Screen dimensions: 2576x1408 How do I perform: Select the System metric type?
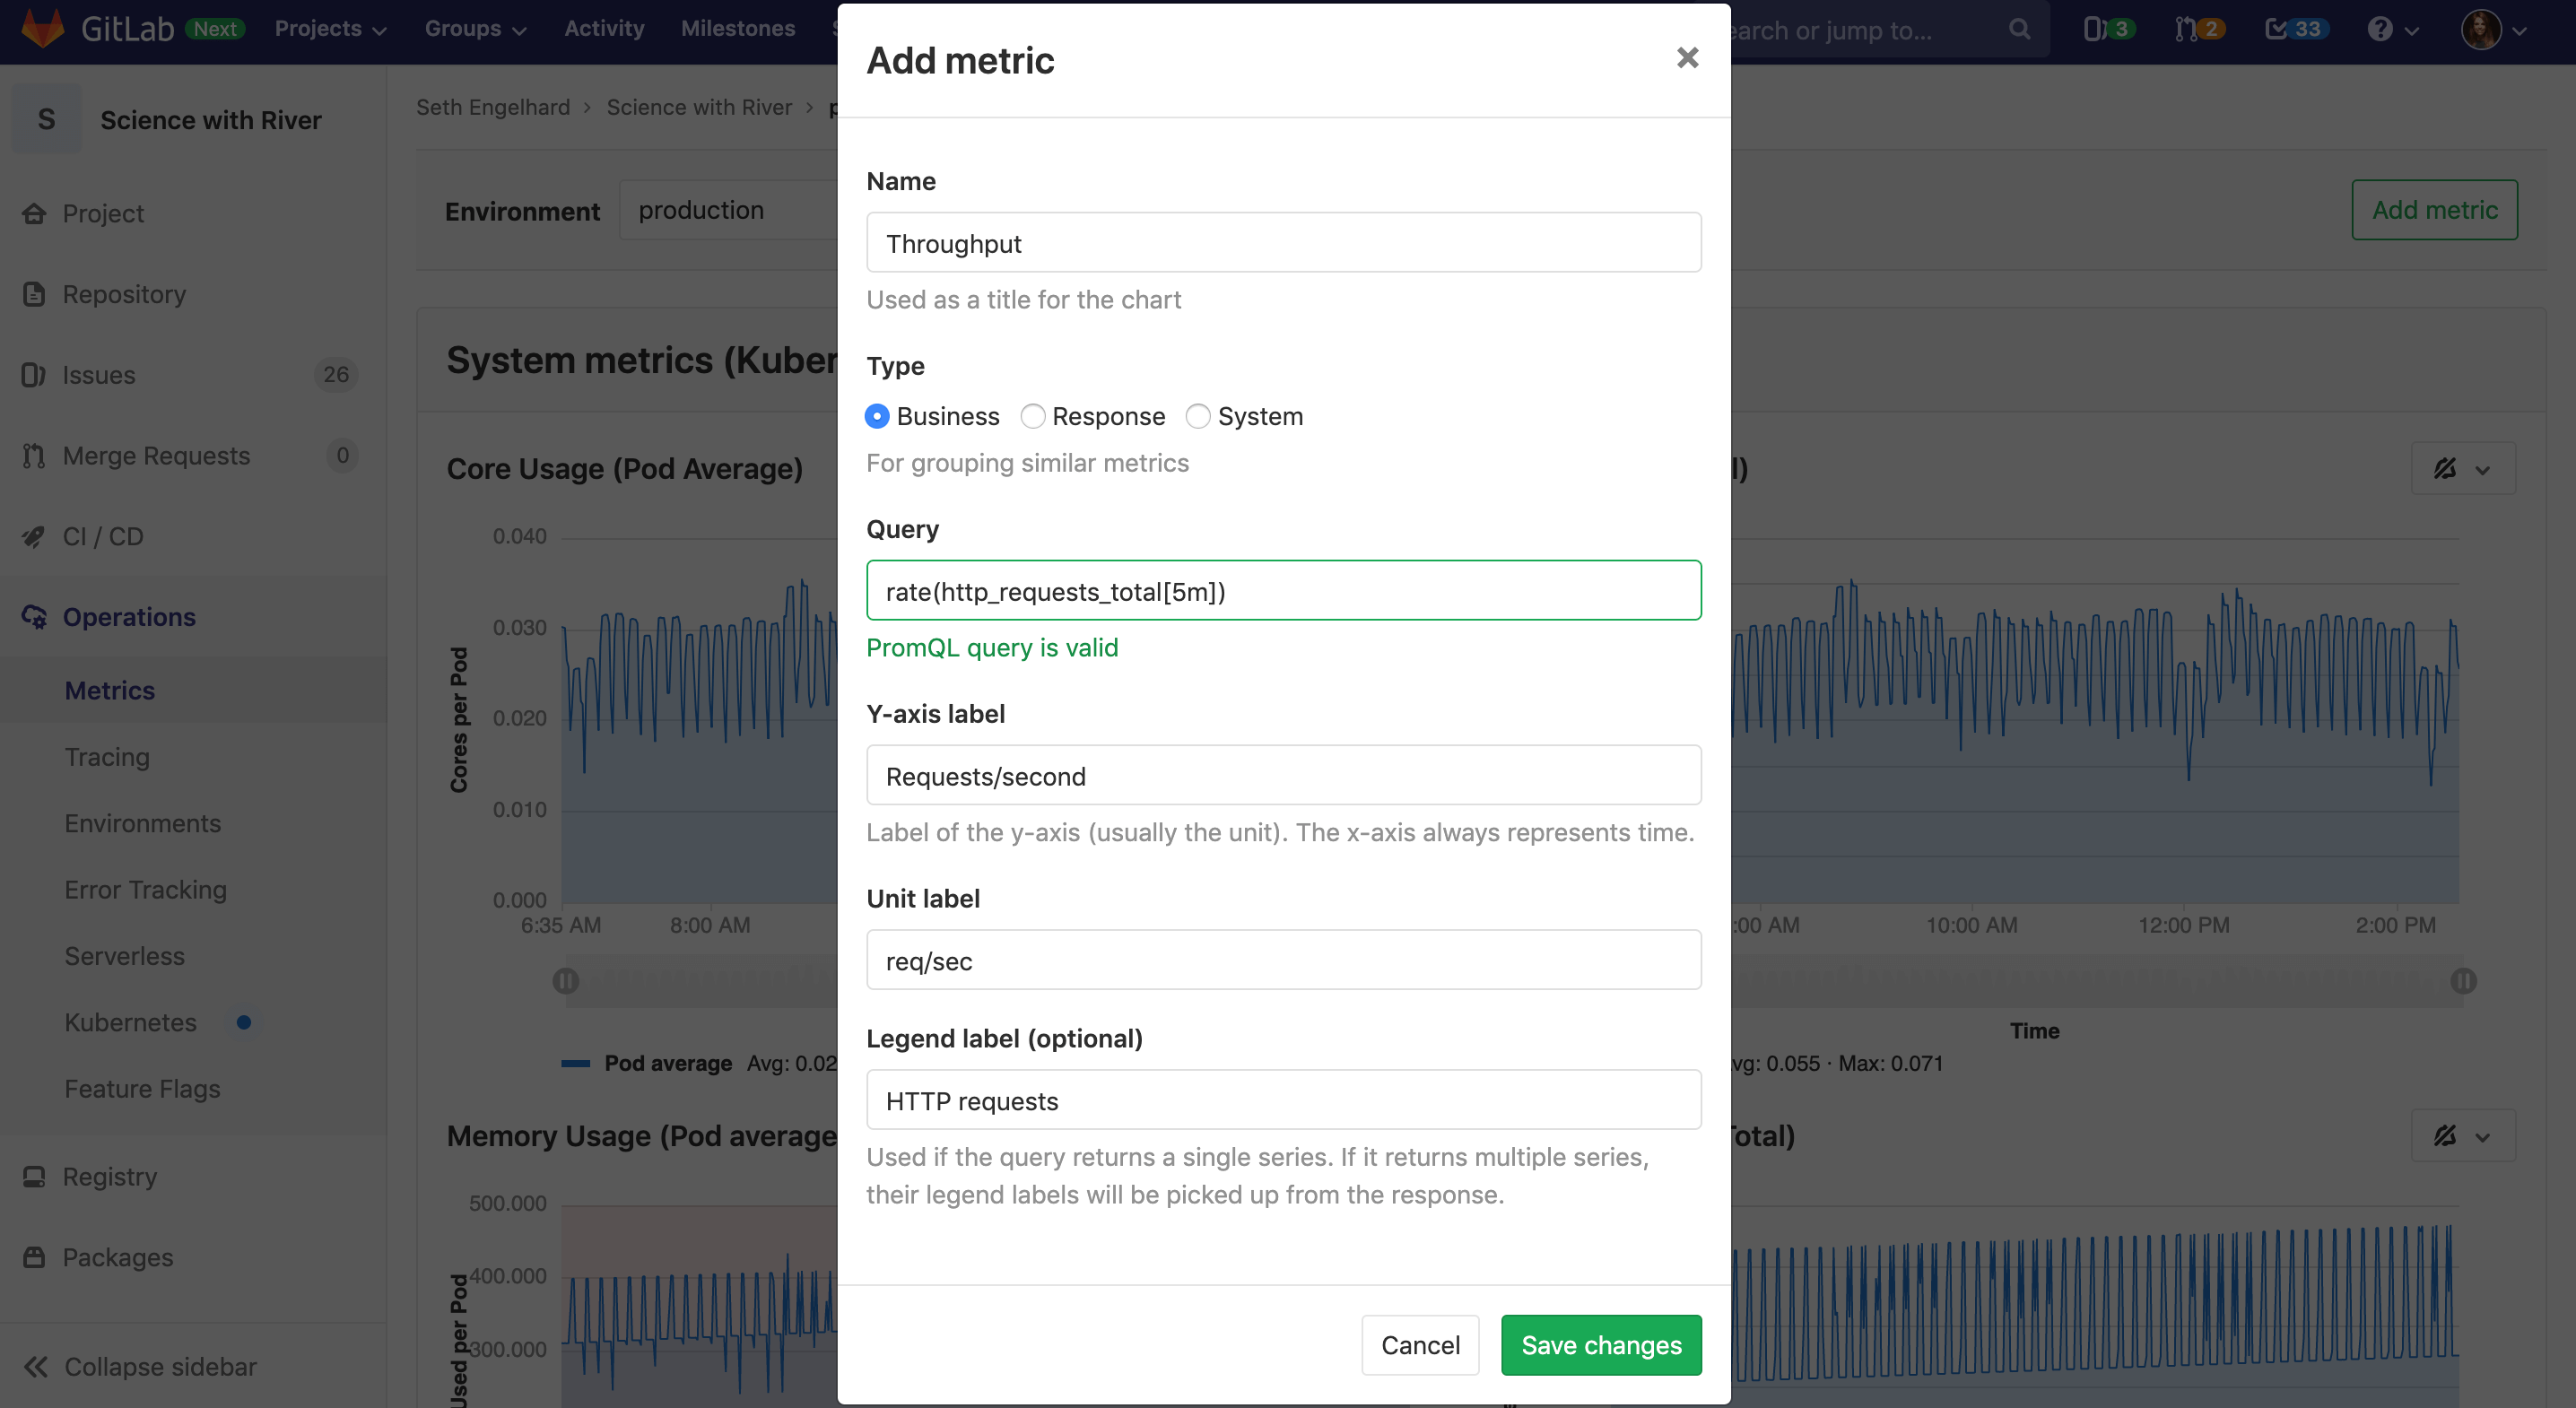1198,416
